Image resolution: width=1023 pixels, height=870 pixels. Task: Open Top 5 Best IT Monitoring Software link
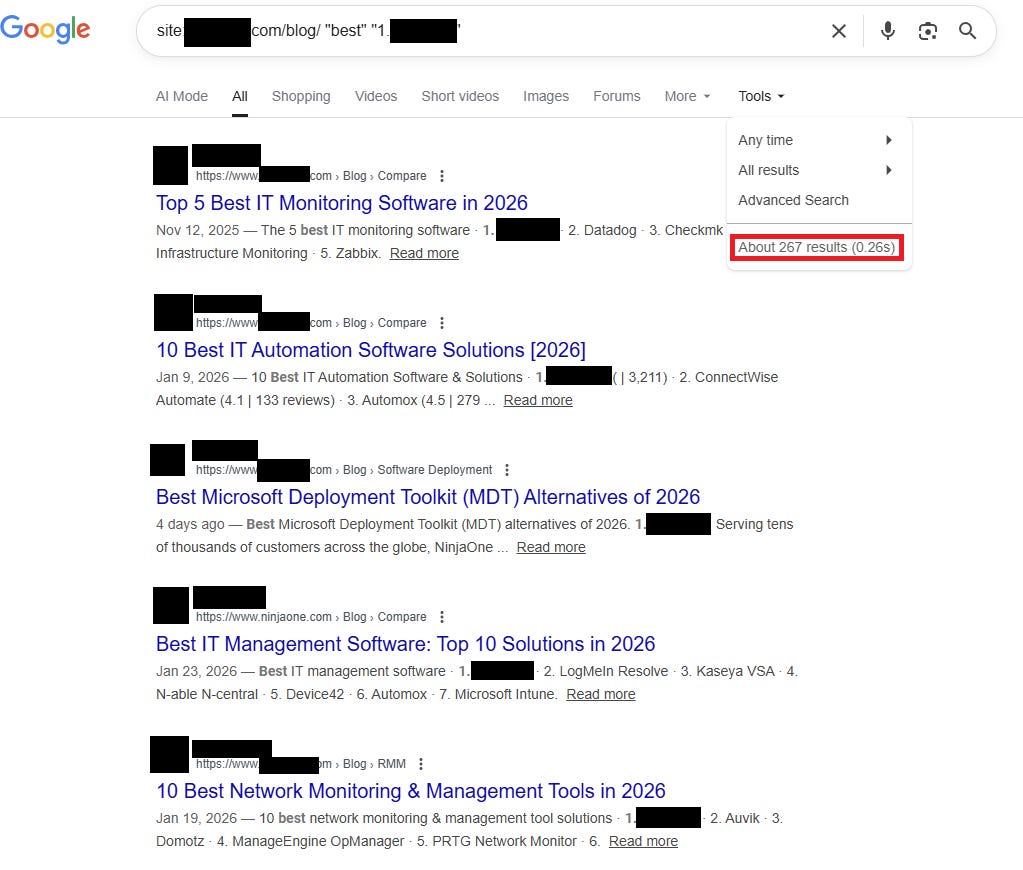(x=342, y=203)
